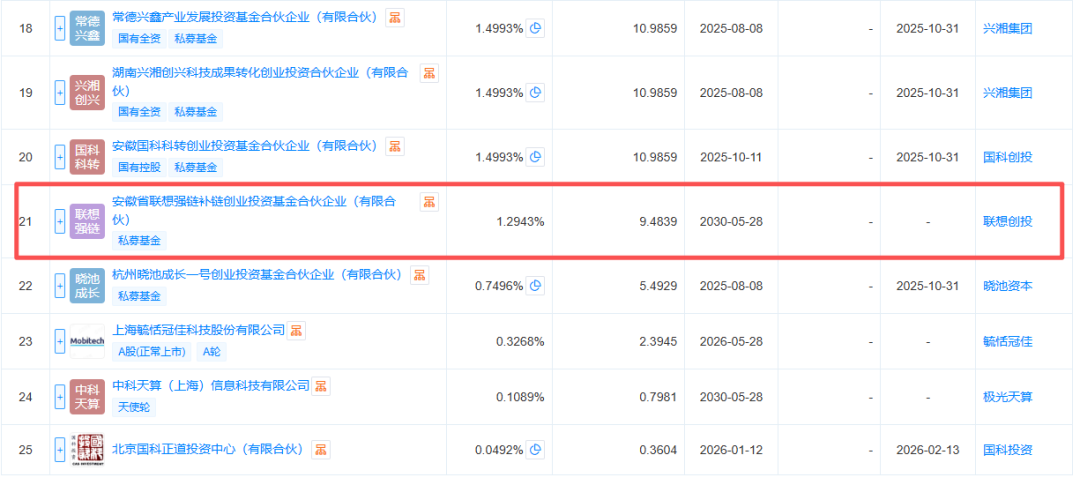
Task: Open structure chart icon next to 安徽国科科转
Action: click(395, 146)
